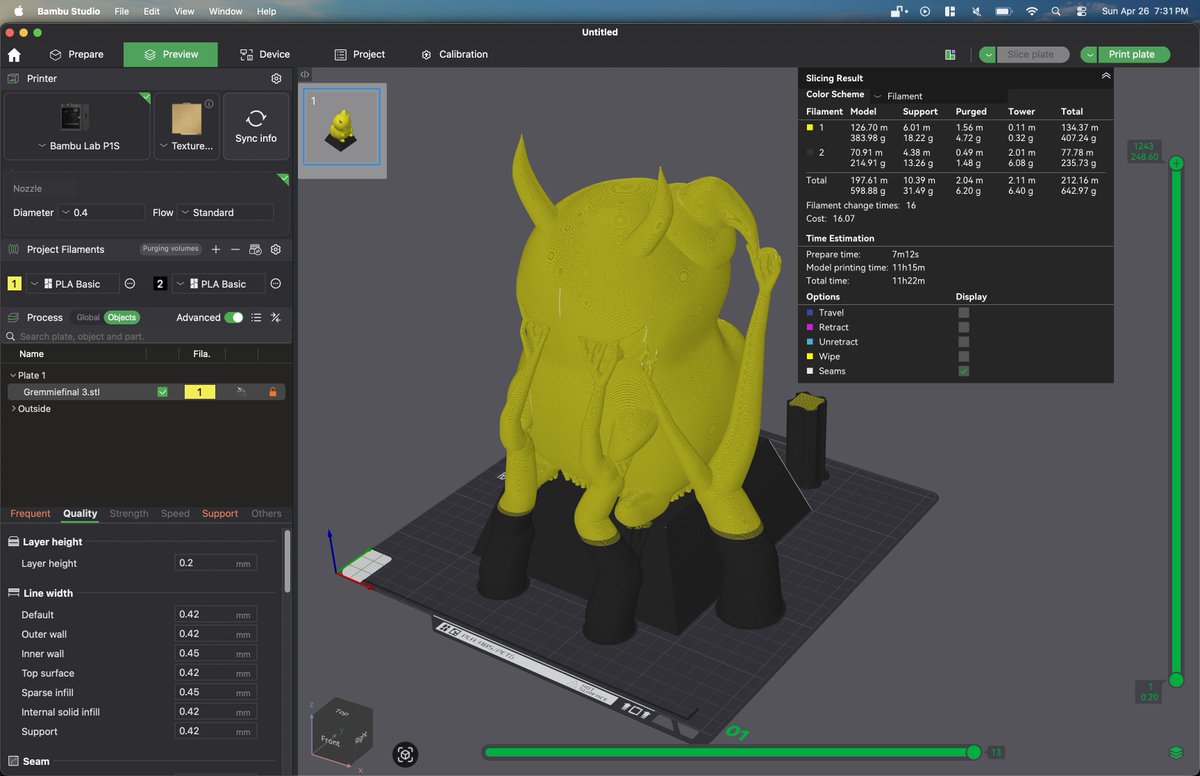The image size is (1200, 776).
Task: Open Spotlight search in menu bar
Action: click(x=1056, y=11)
